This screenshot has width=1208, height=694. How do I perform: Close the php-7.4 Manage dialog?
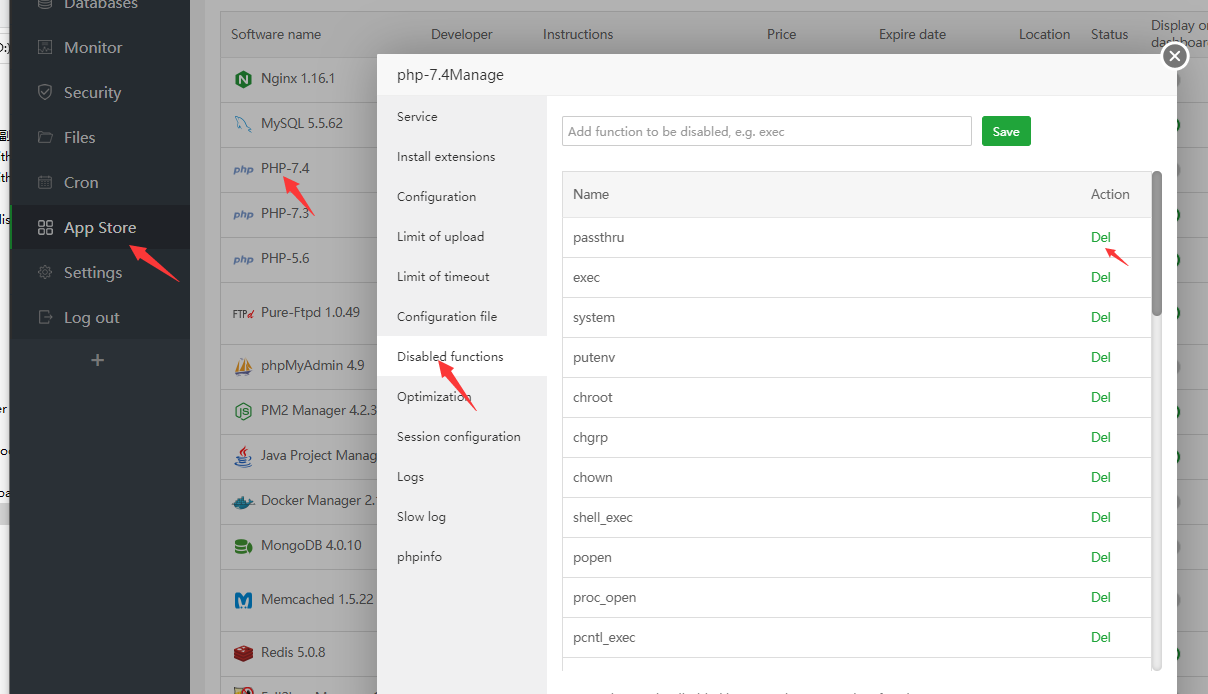pos(1175,56)
